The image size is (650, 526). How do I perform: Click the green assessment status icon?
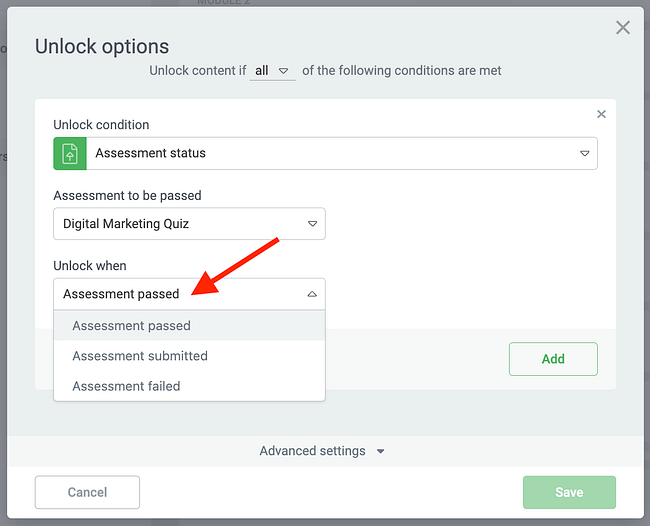click(x=69, y=154)
